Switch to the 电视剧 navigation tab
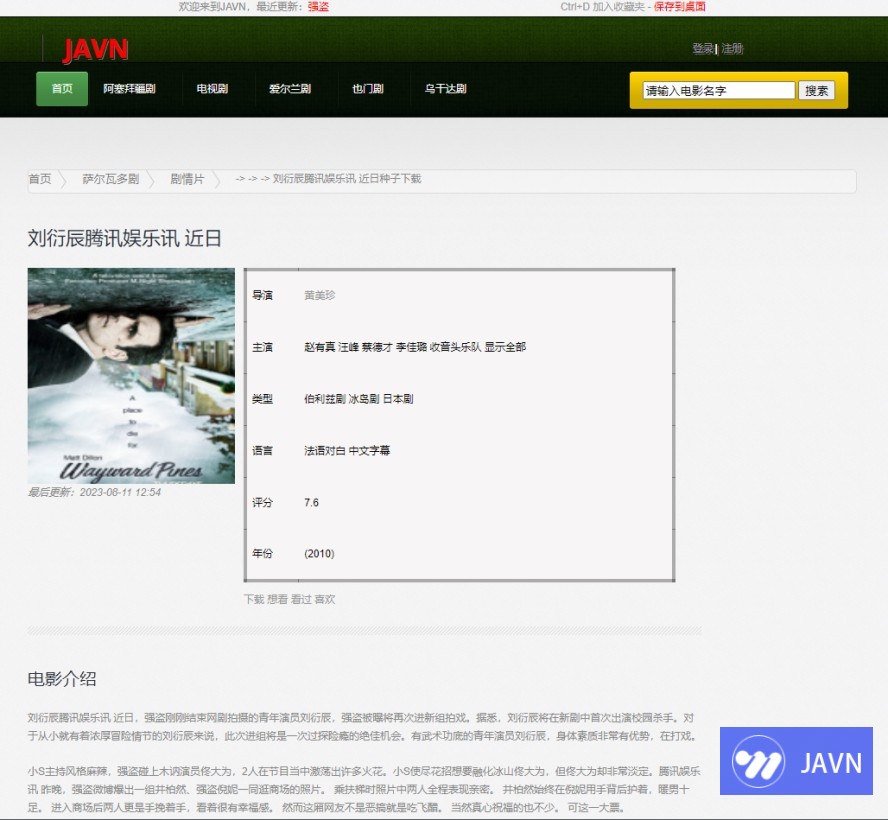 coord(212,89)
